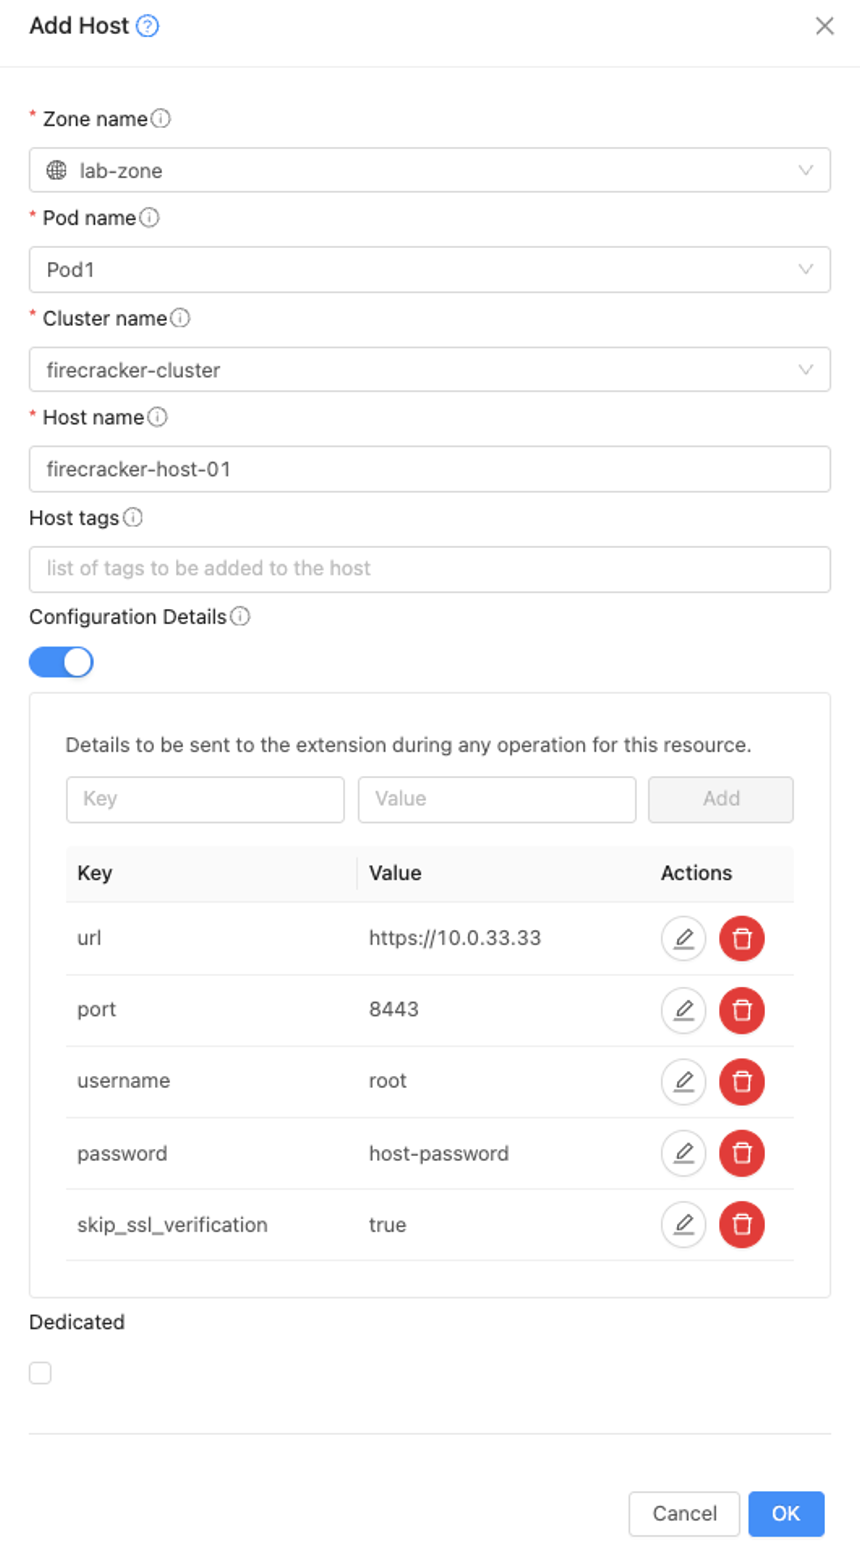
Task: Click the disabled Add detail button
Action: (x=720, y=799)
